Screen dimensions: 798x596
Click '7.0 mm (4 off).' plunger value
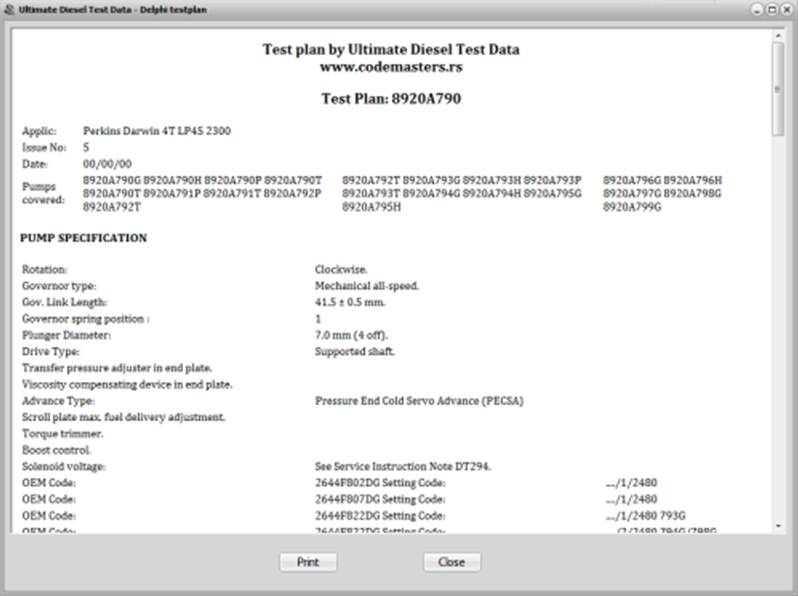tap(351, 335)
